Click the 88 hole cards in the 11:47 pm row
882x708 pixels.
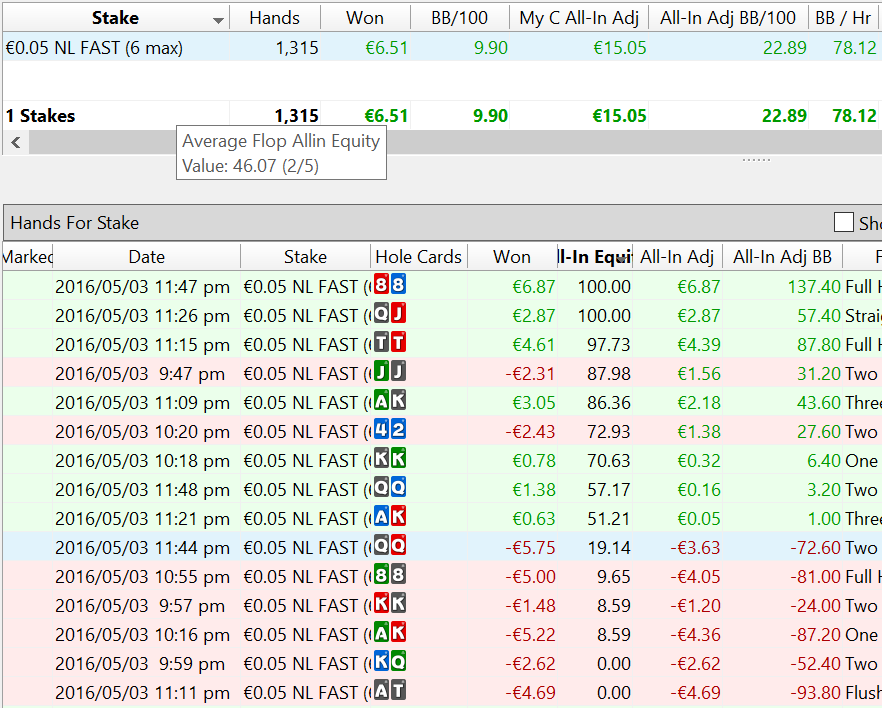[x=390, y=285]
